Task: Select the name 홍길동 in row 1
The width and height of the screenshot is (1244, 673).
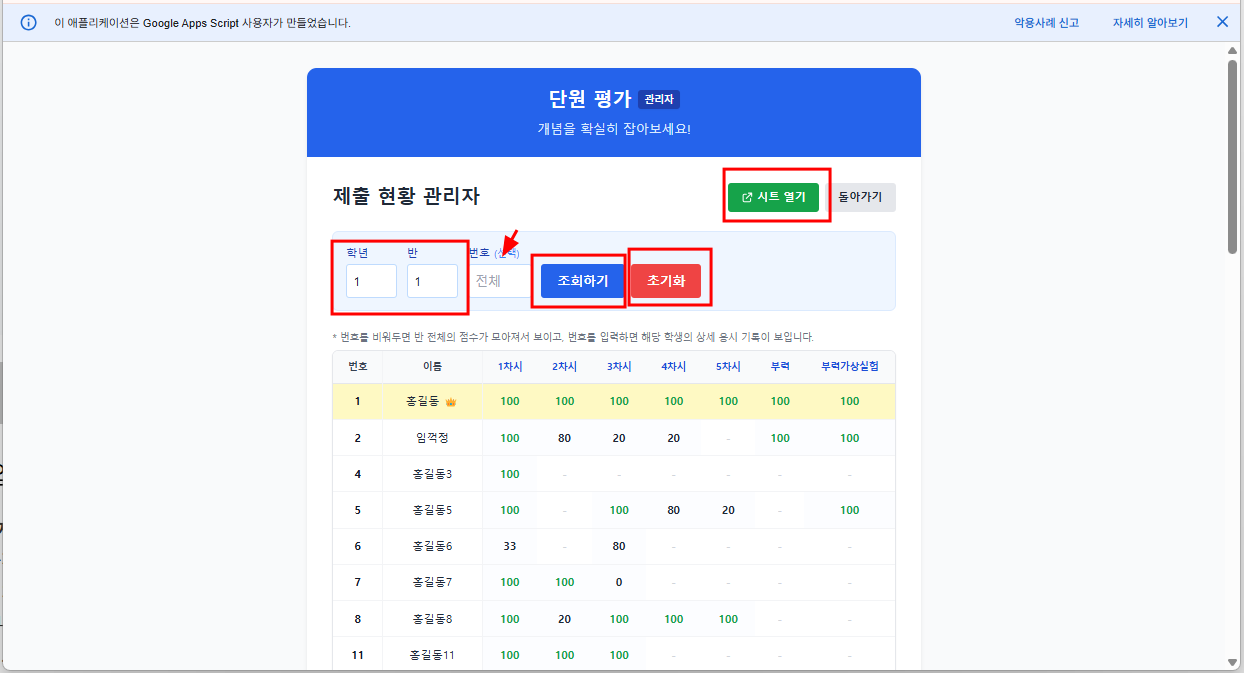Action: 423,402
